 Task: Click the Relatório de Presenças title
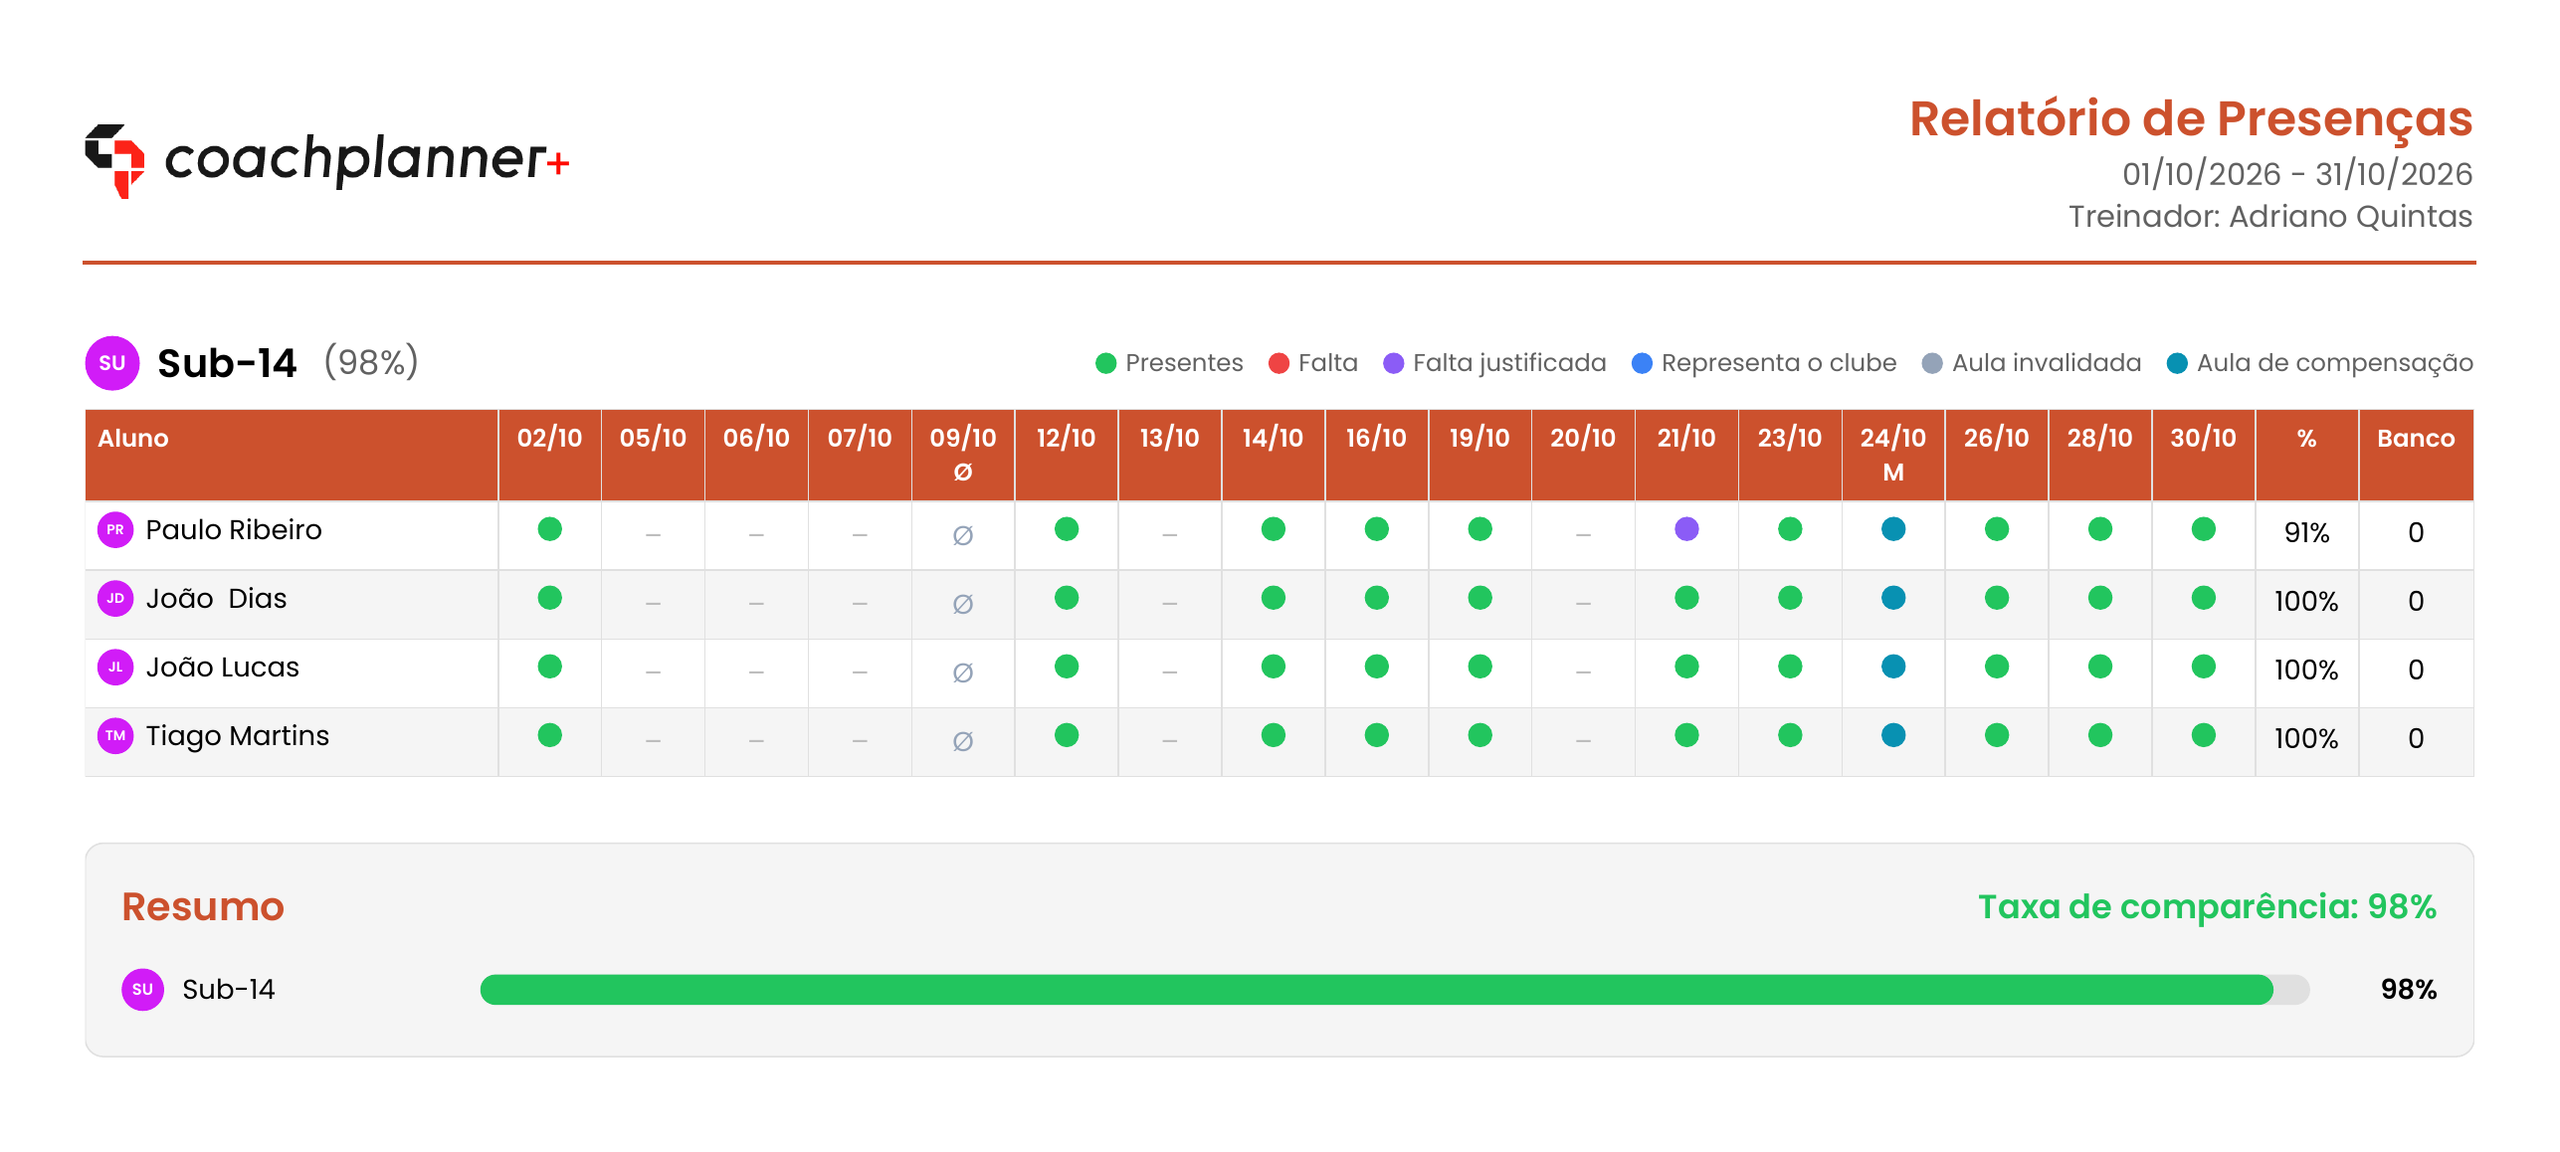point(2190,119)
